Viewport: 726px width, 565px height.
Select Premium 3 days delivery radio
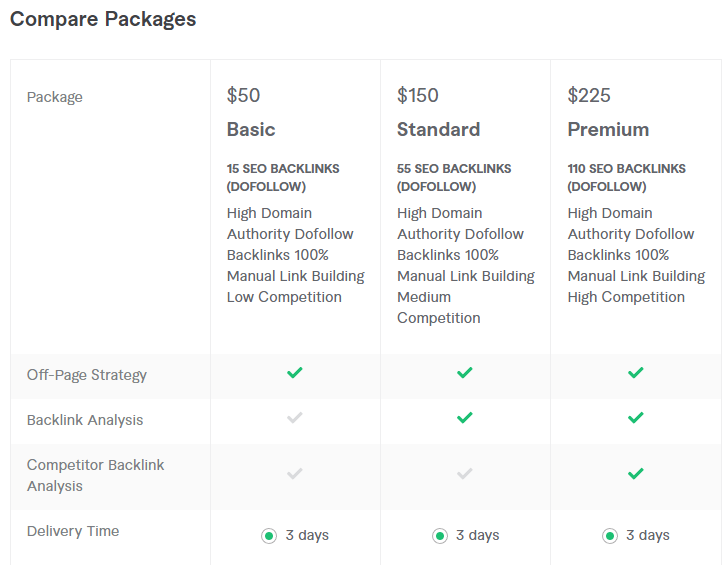610,536
